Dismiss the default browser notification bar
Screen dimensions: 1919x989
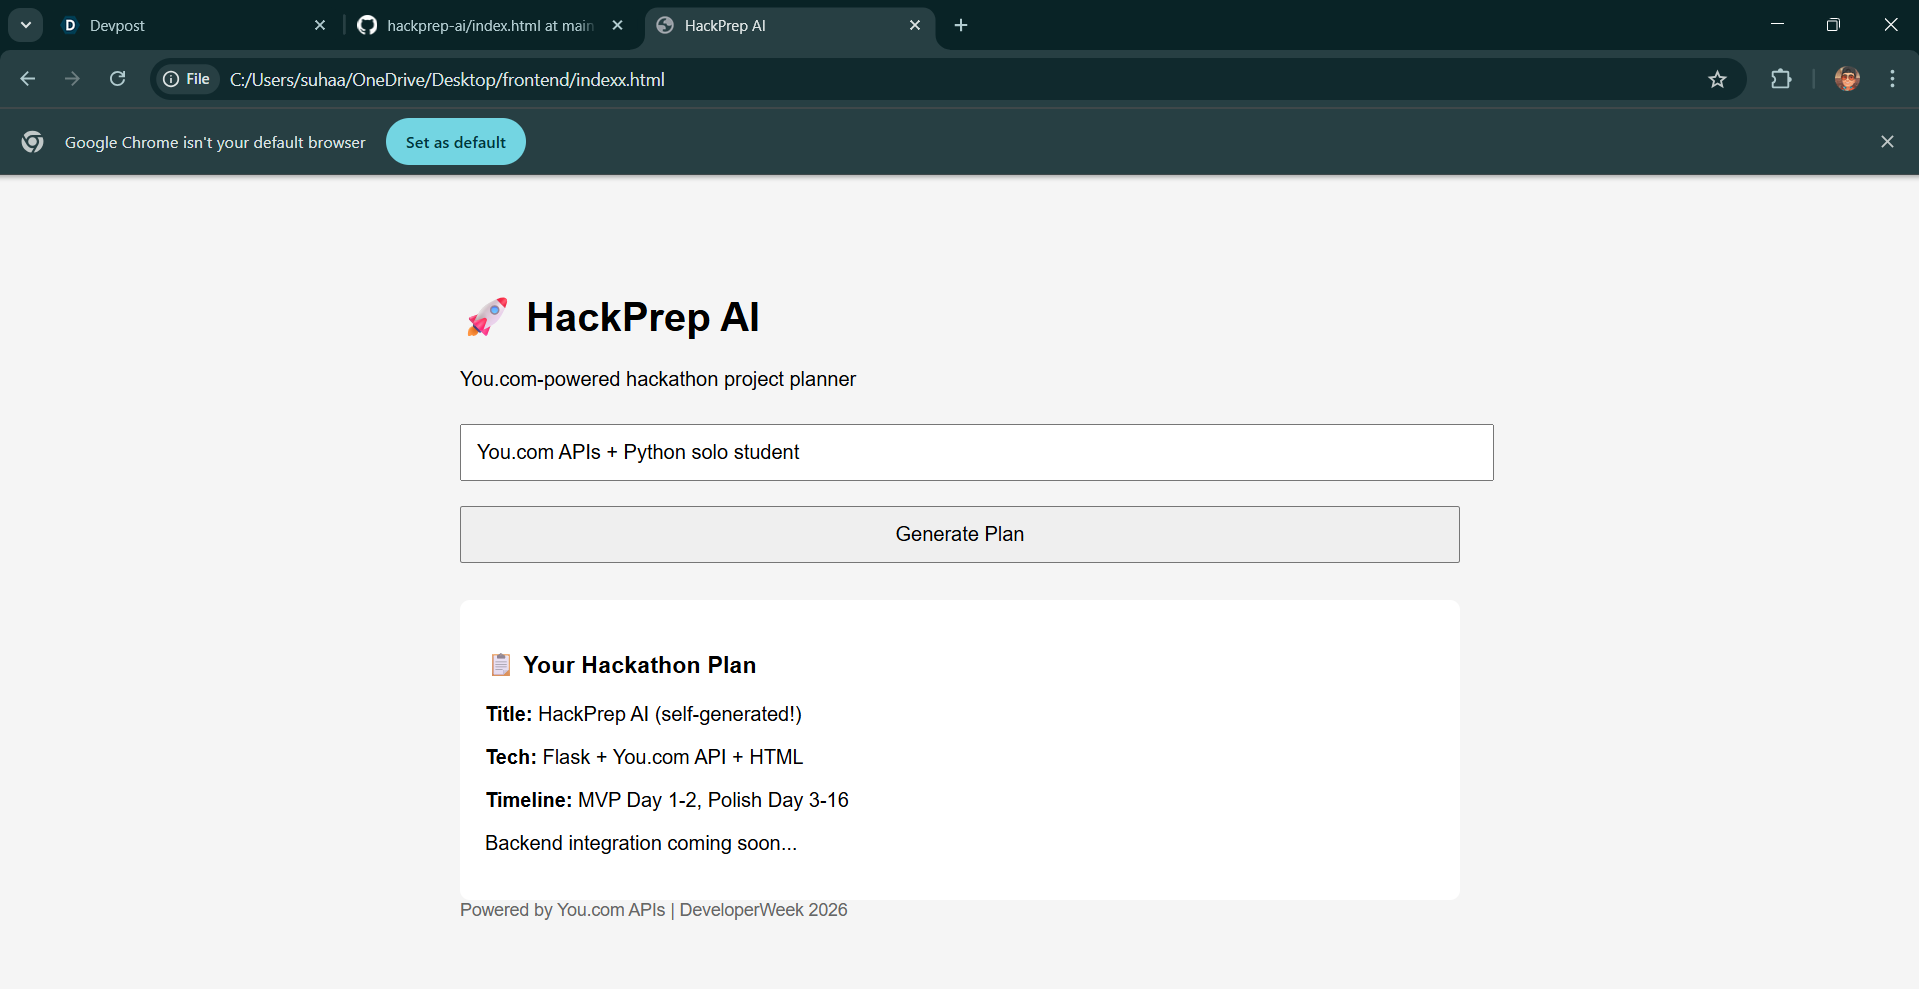1887,142
